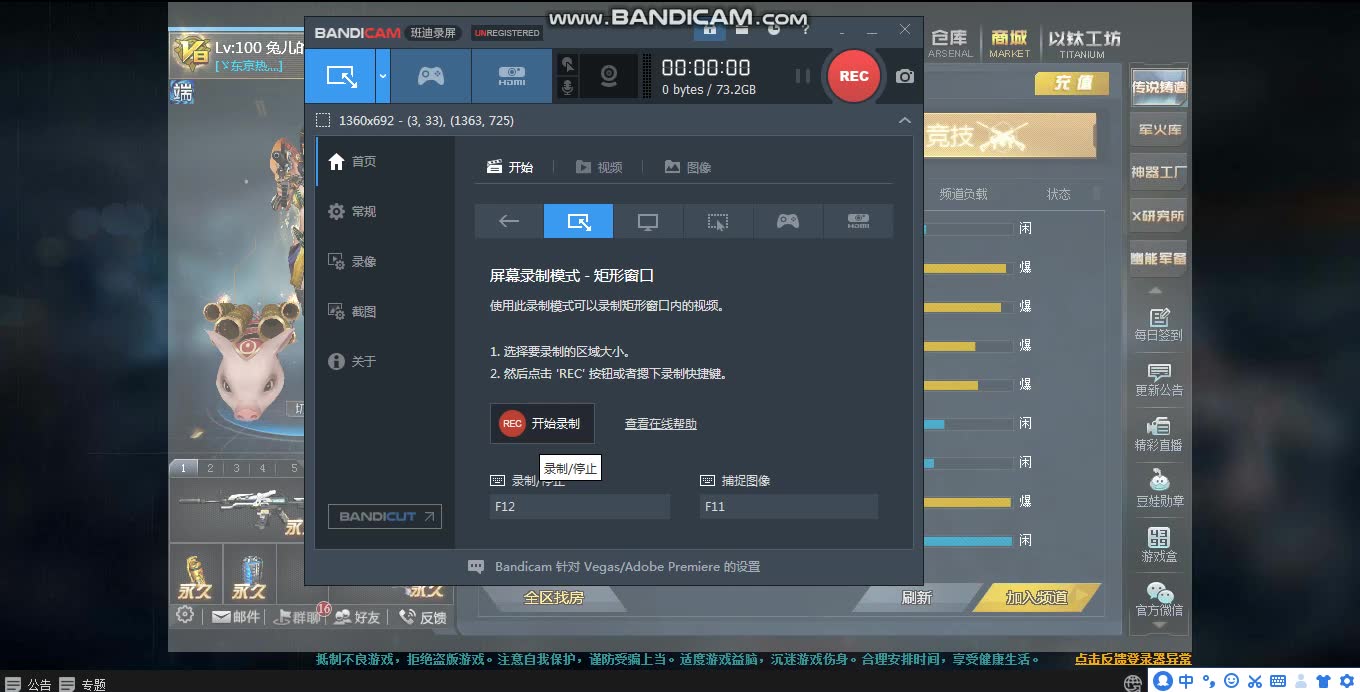This screenshot has width=1360, height=692.
Task: Collapse the panel with the top-right chevron
Action: pos(904,120)
